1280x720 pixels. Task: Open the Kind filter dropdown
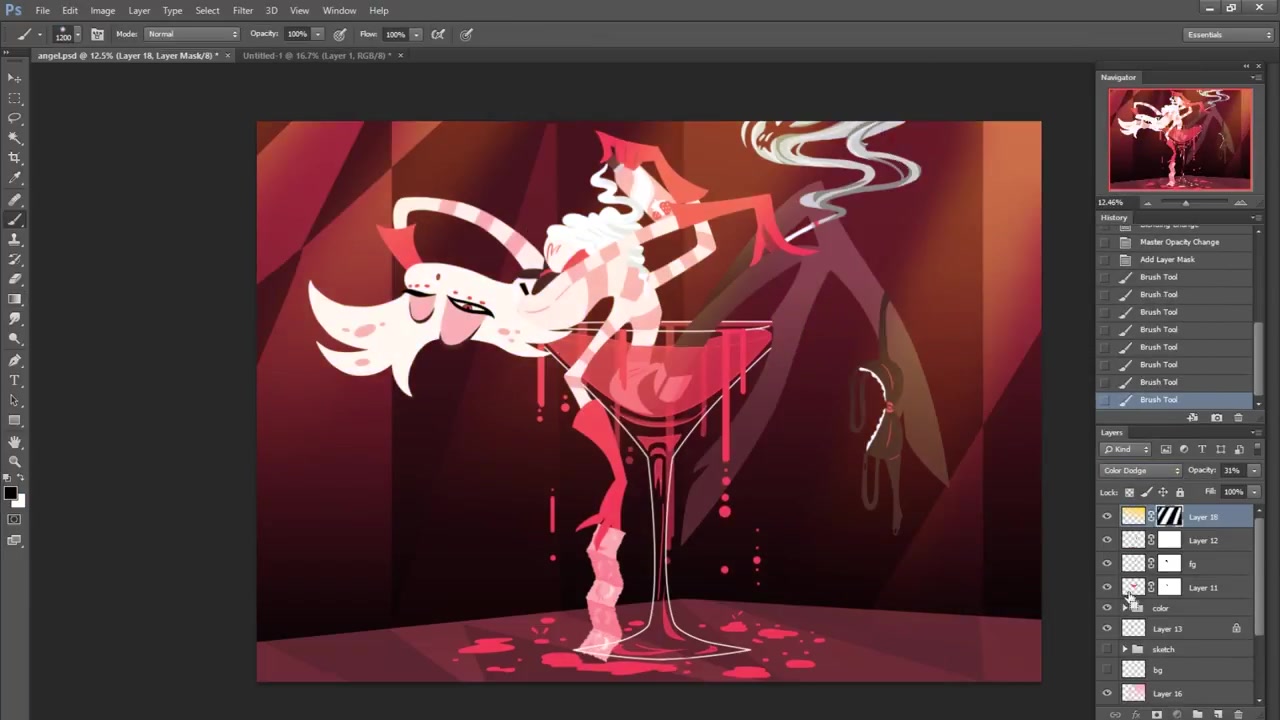pyautogui.click(x=1126, y=449)
